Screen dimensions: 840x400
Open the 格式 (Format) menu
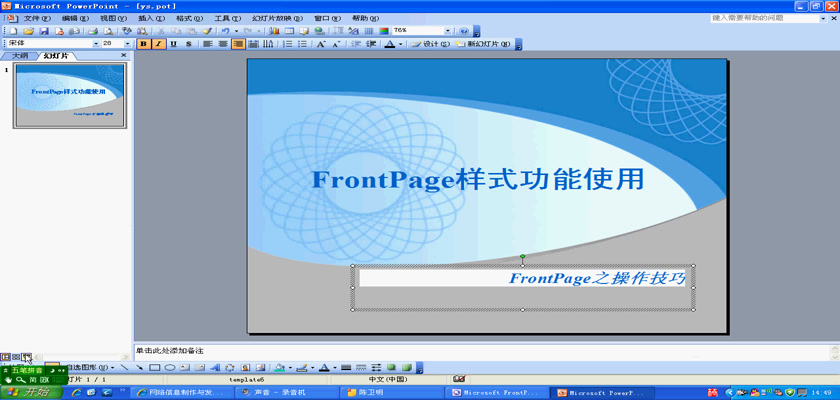tap(190, 18)
